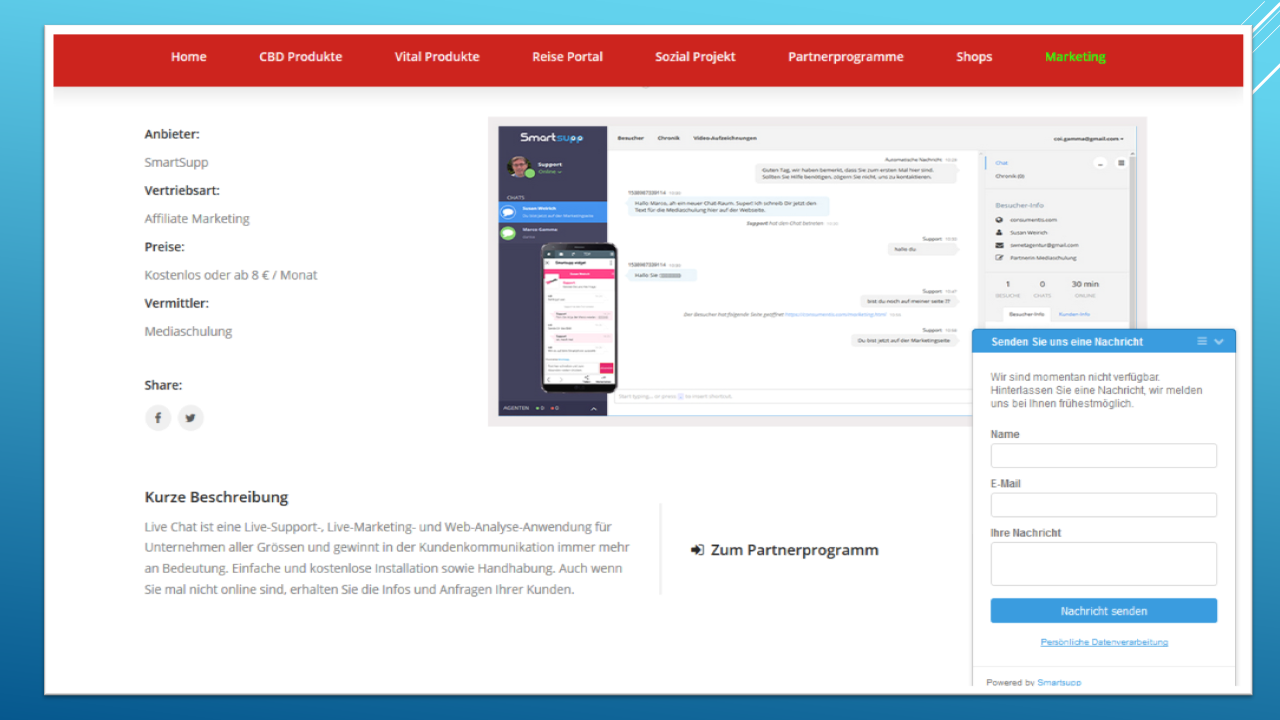
Task: Click the Zum Partnerprogramm link
Action: coord(785,550)
